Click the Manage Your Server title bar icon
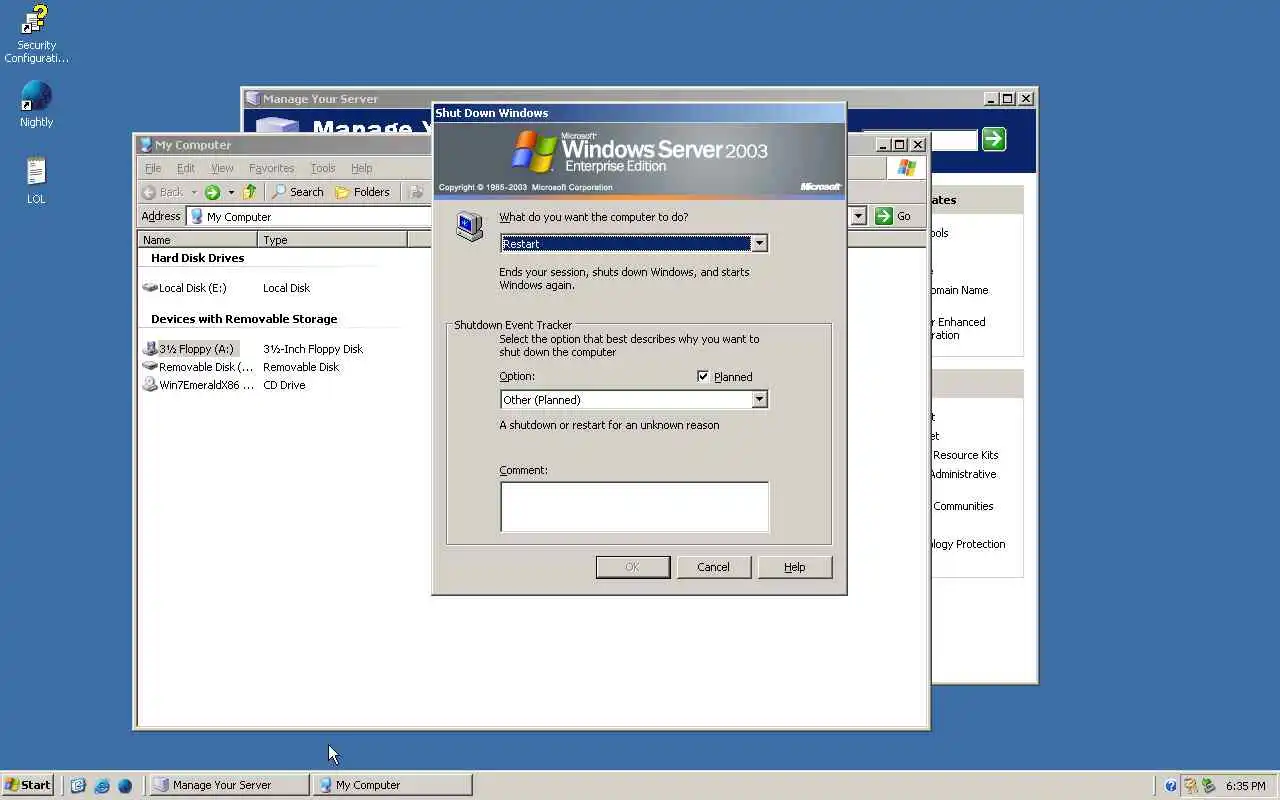 [252, 99]
